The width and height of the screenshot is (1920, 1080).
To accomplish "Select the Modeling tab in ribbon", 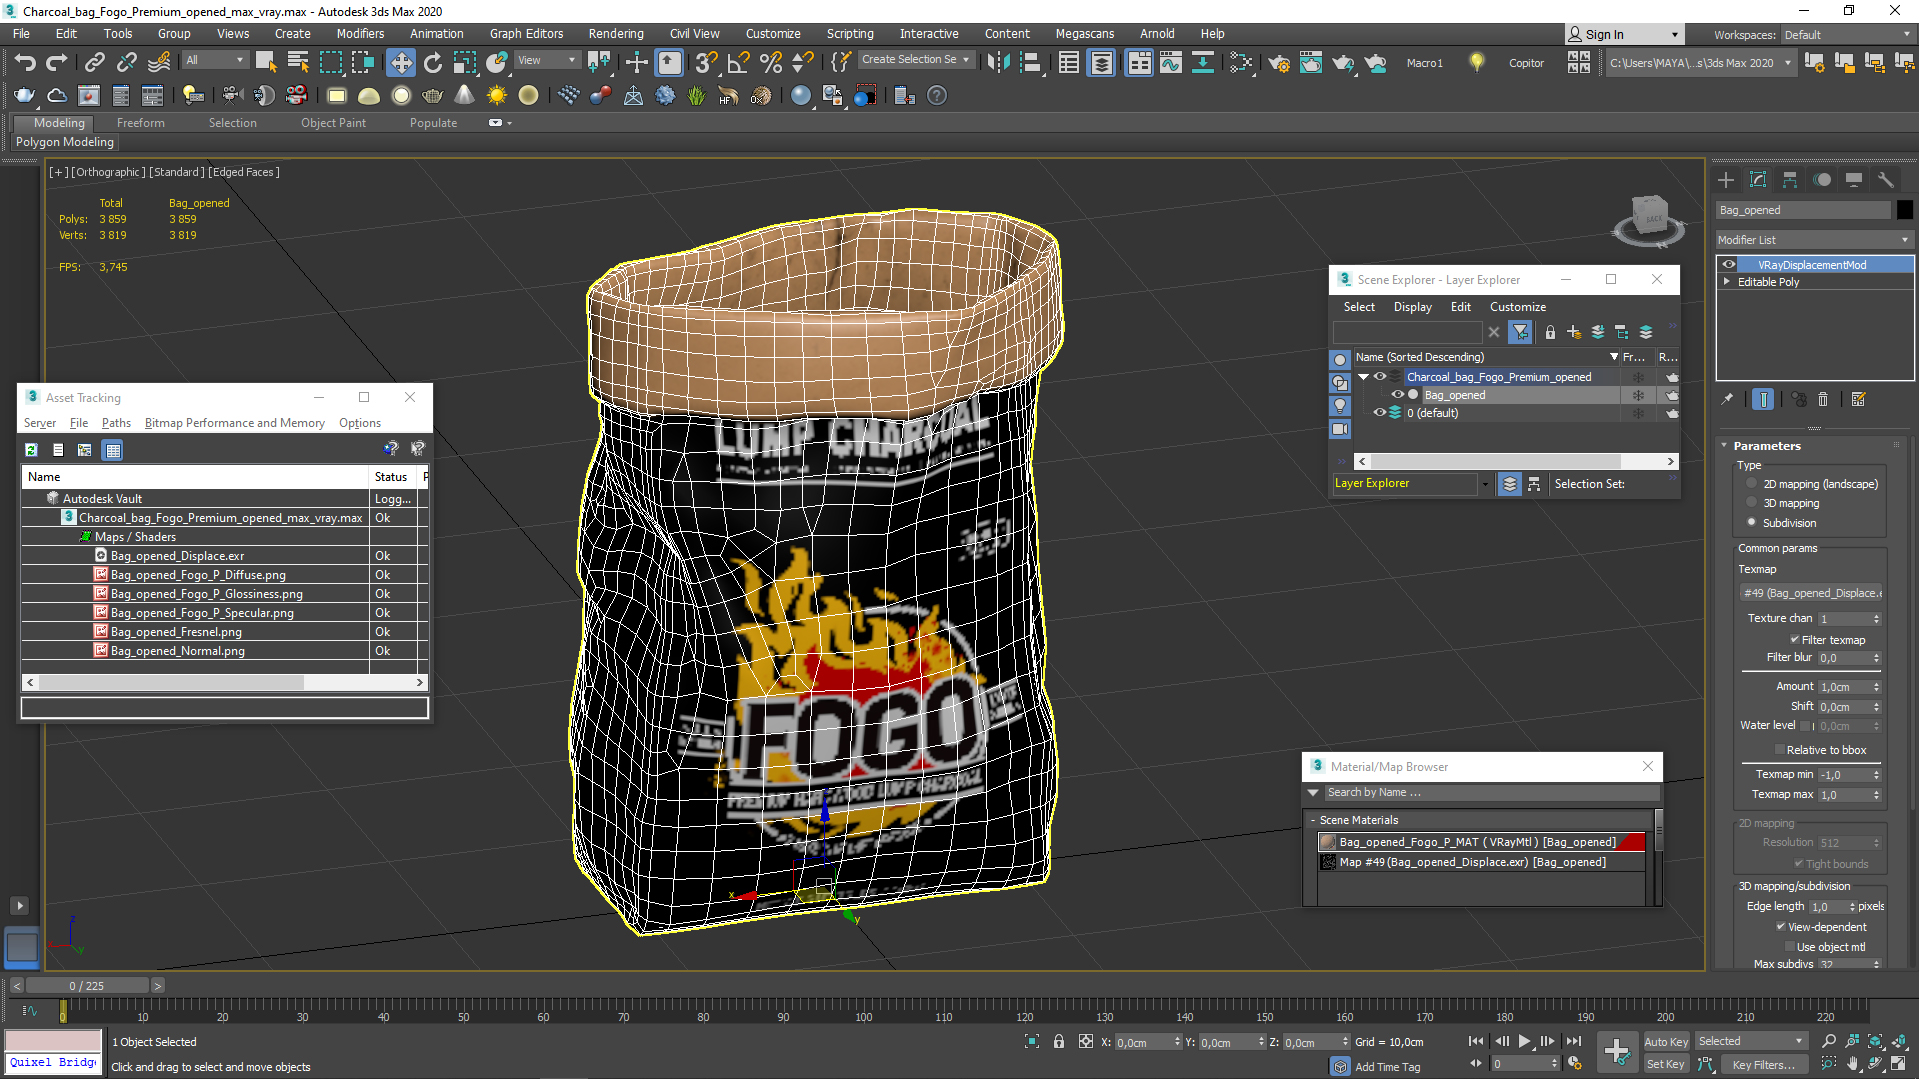I will pos(57,121).
